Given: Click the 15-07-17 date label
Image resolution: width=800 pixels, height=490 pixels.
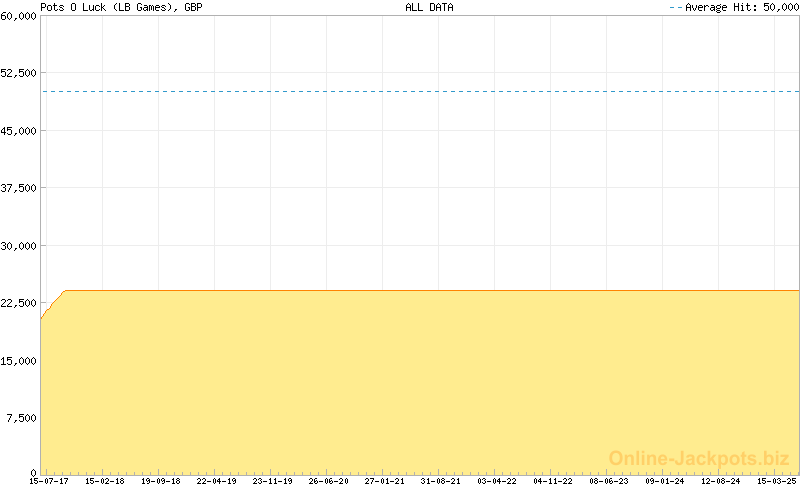Looking at the screenshot, I should (48, 481).
